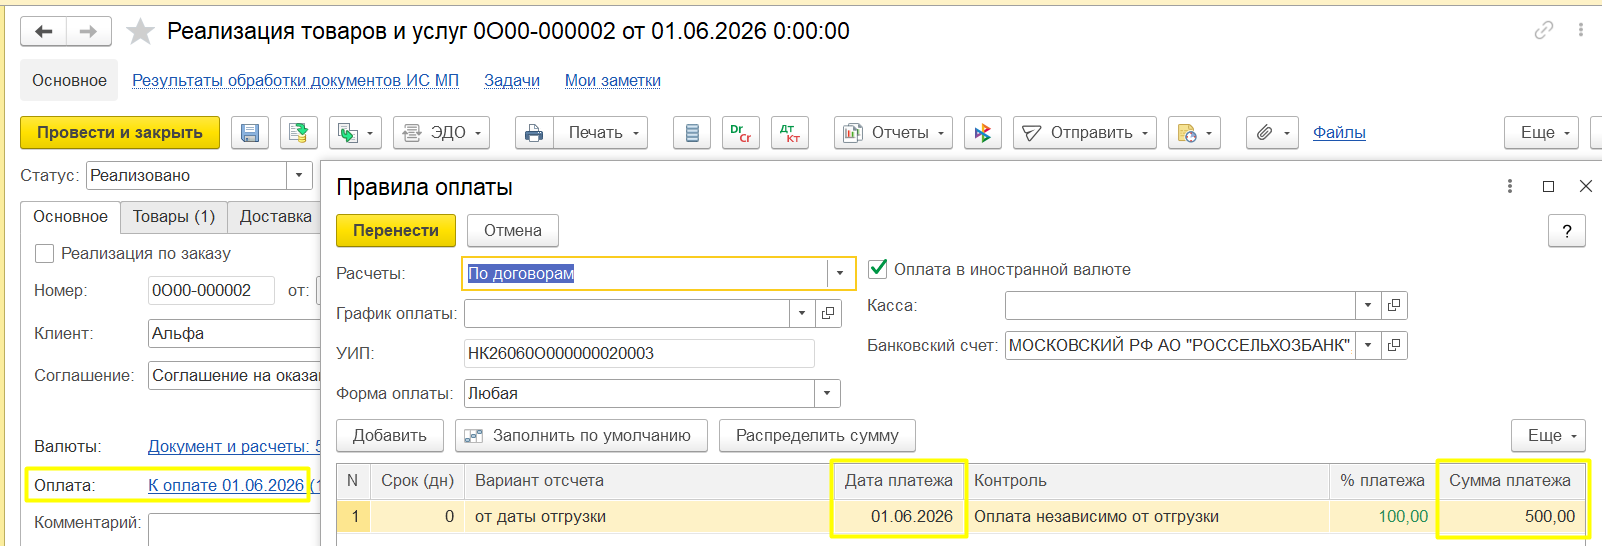Image resolution: width=1602 pixels, height=546 pixels.
Task: Click the paperclip attachments icon
Action: [x=1265, y=133]
